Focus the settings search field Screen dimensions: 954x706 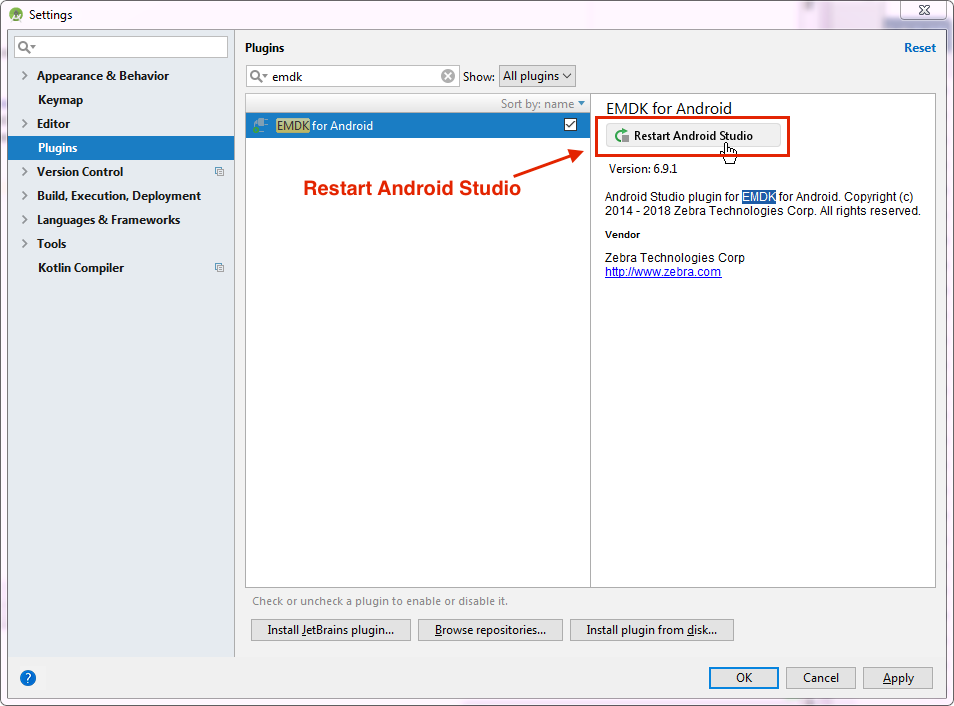(121, 47)
